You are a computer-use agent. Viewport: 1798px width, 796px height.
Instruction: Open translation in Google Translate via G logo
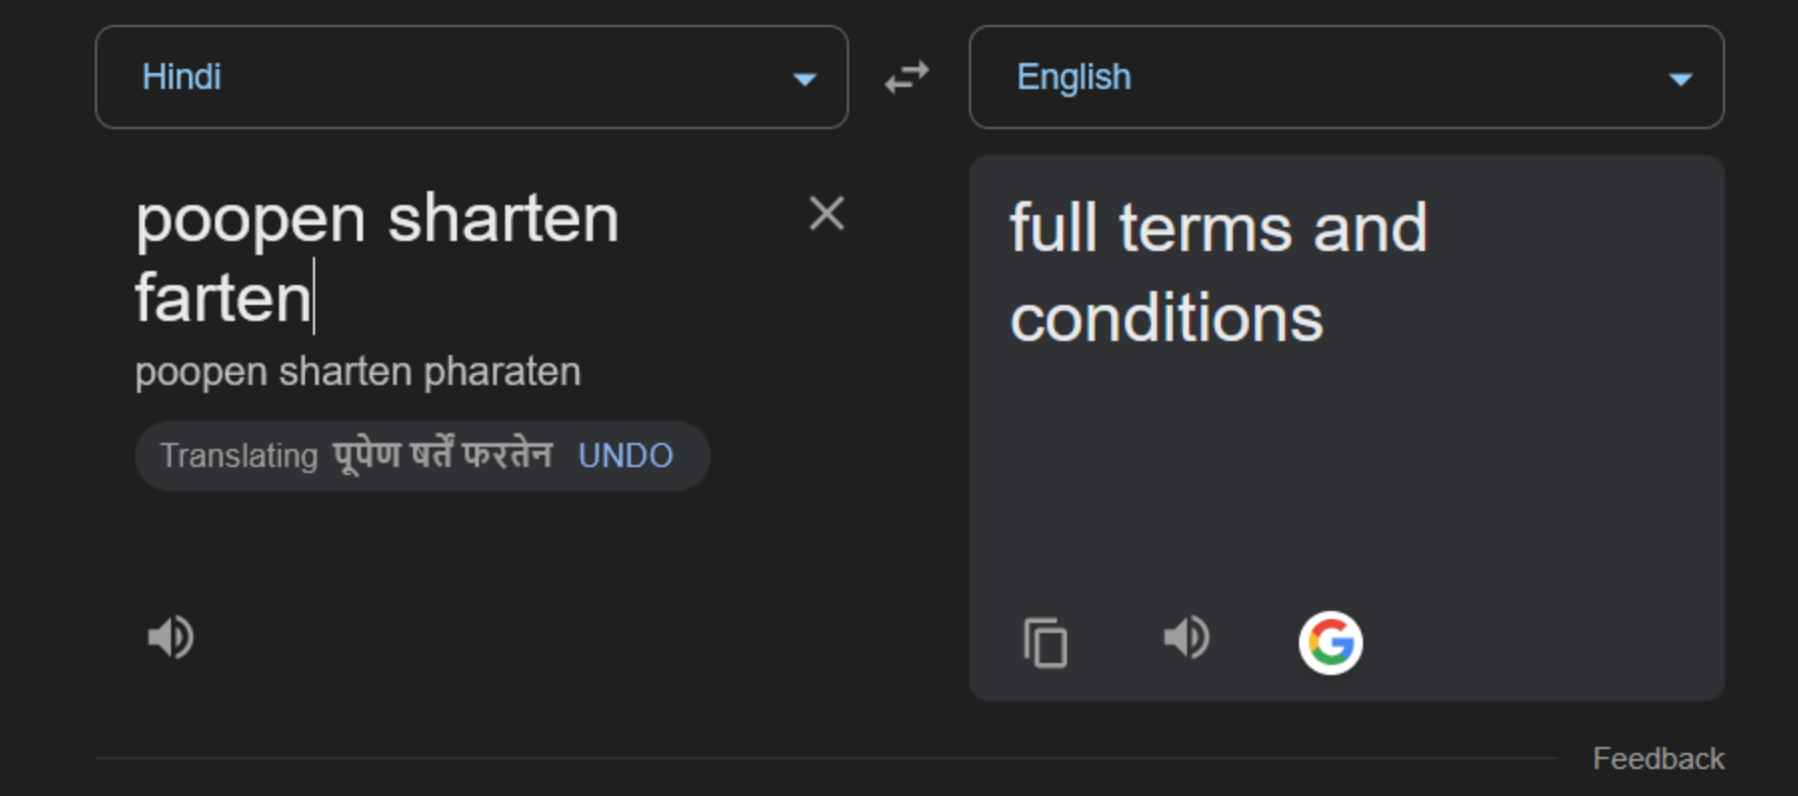pyautogui.click(x=1330, y=642)
